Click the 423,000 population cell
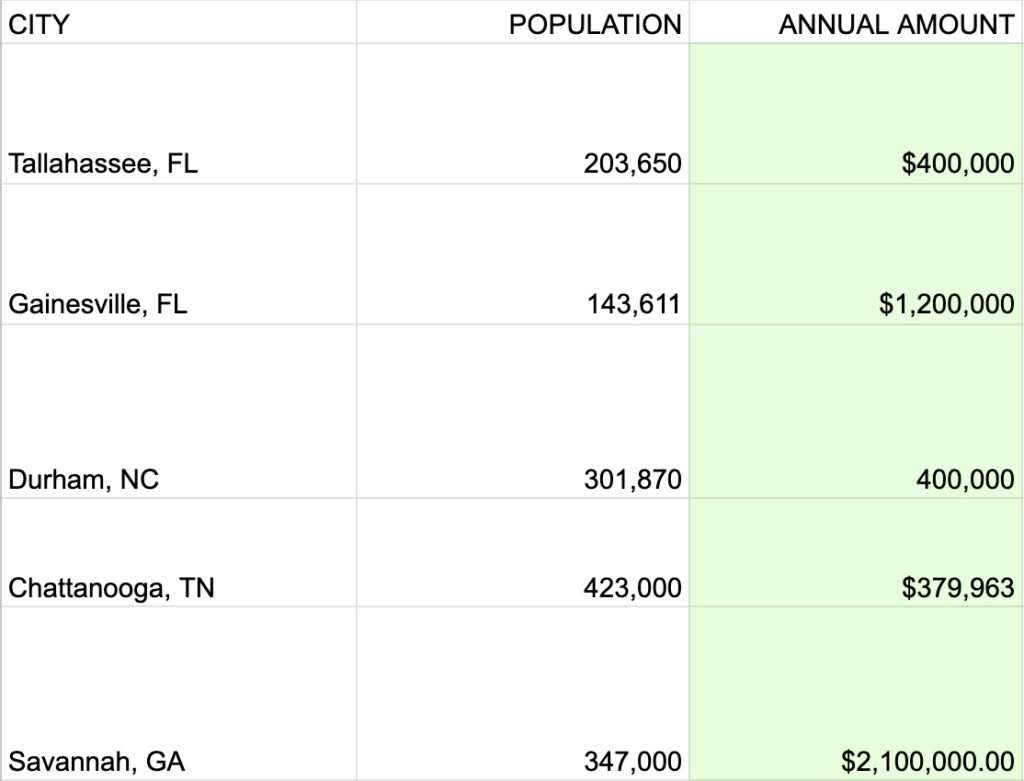This screenshot has width=1024, height=781. pos(632,588)
